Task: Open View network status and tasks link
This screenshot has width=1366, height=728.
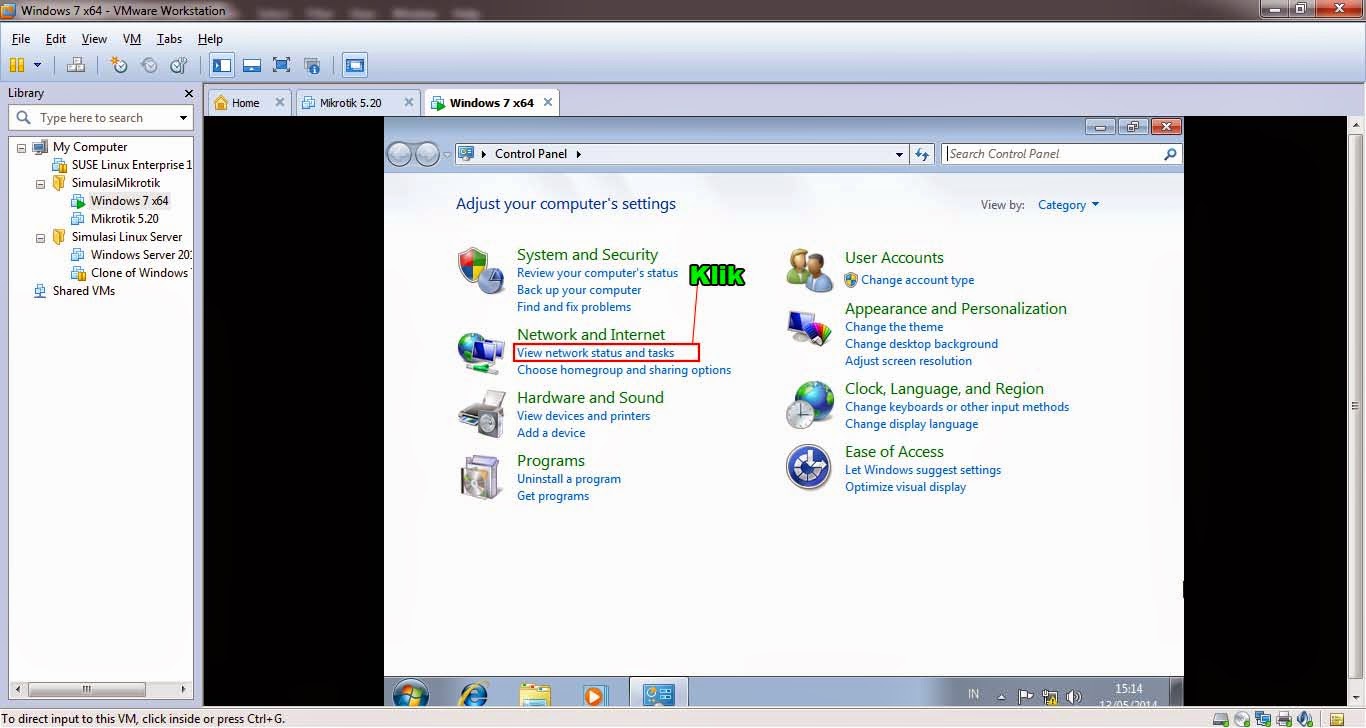Action: click(595, 353)
